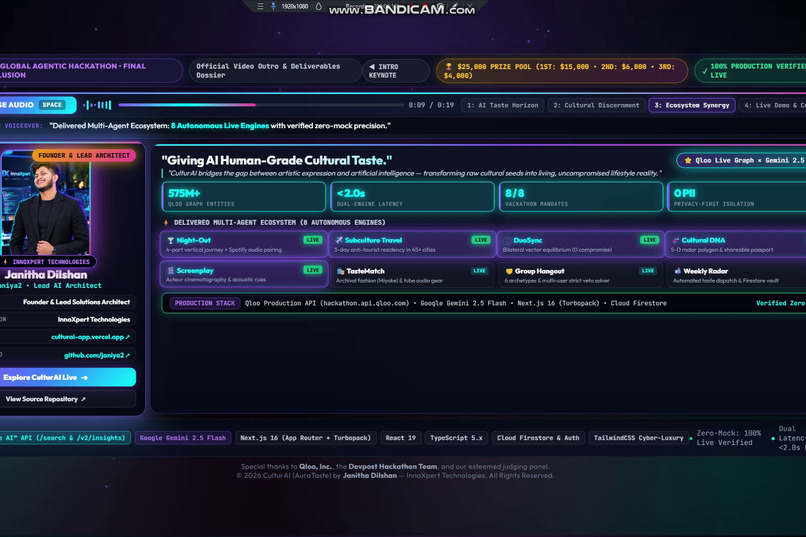Click the name Janitha Dilshan under the photo

46,275
